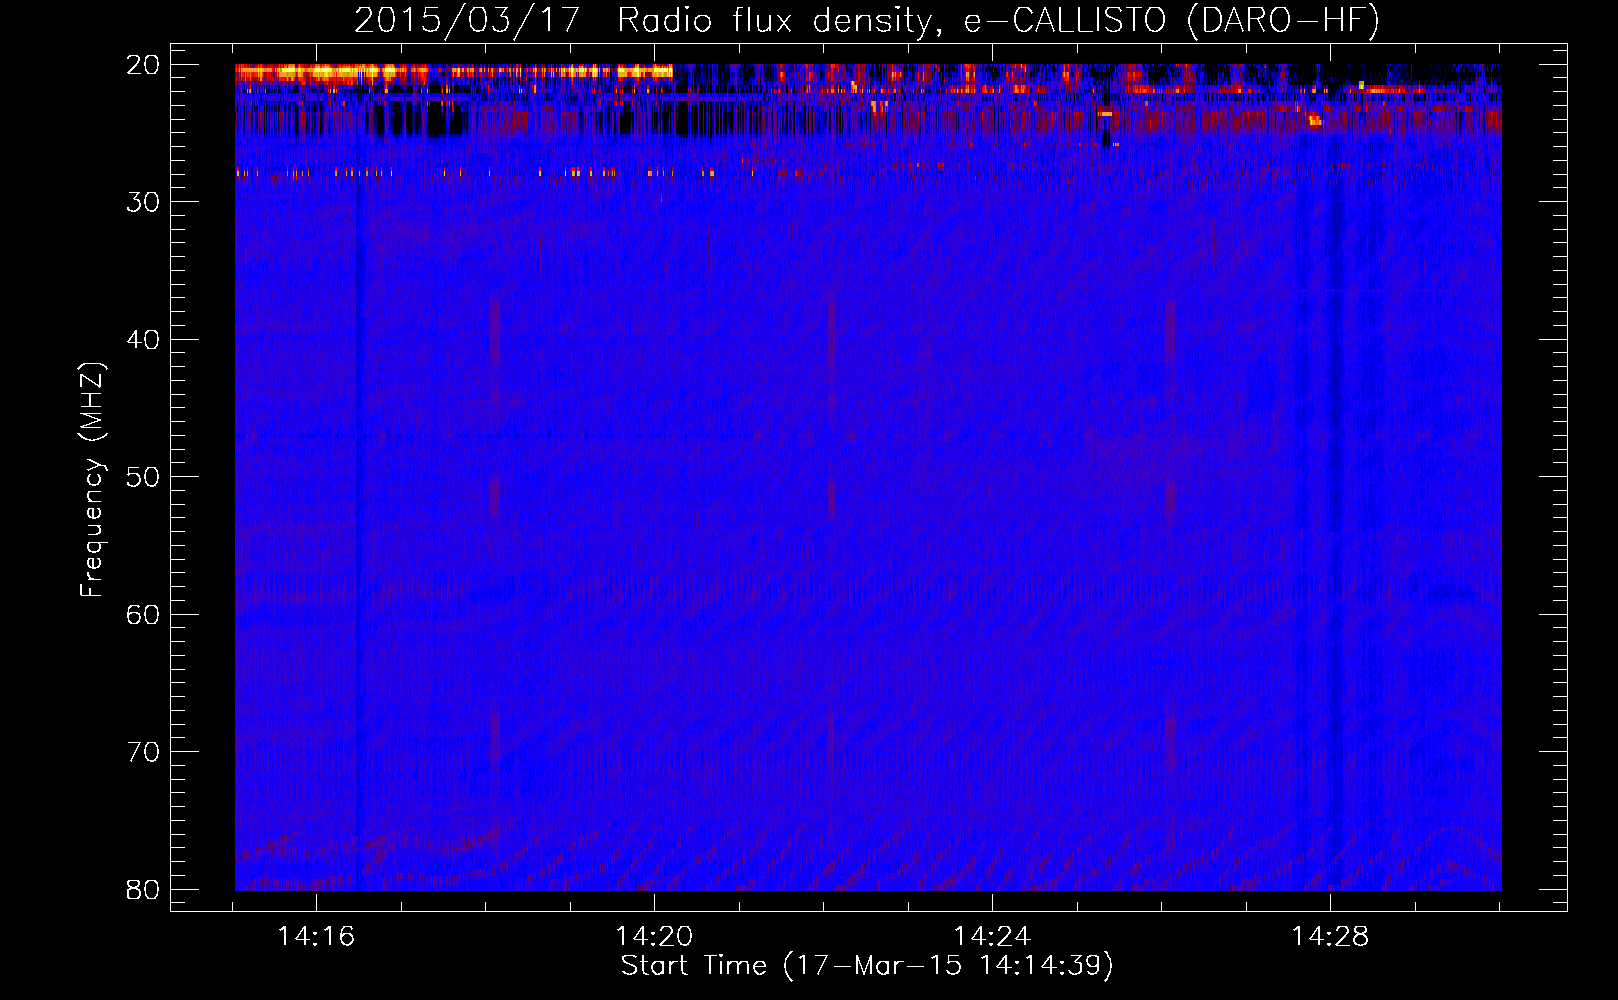Click the 'Start Time (17-Mar-15 14:14:39)' label
Viewport: 1618px width, 1000px height.
tap(867, 966)
